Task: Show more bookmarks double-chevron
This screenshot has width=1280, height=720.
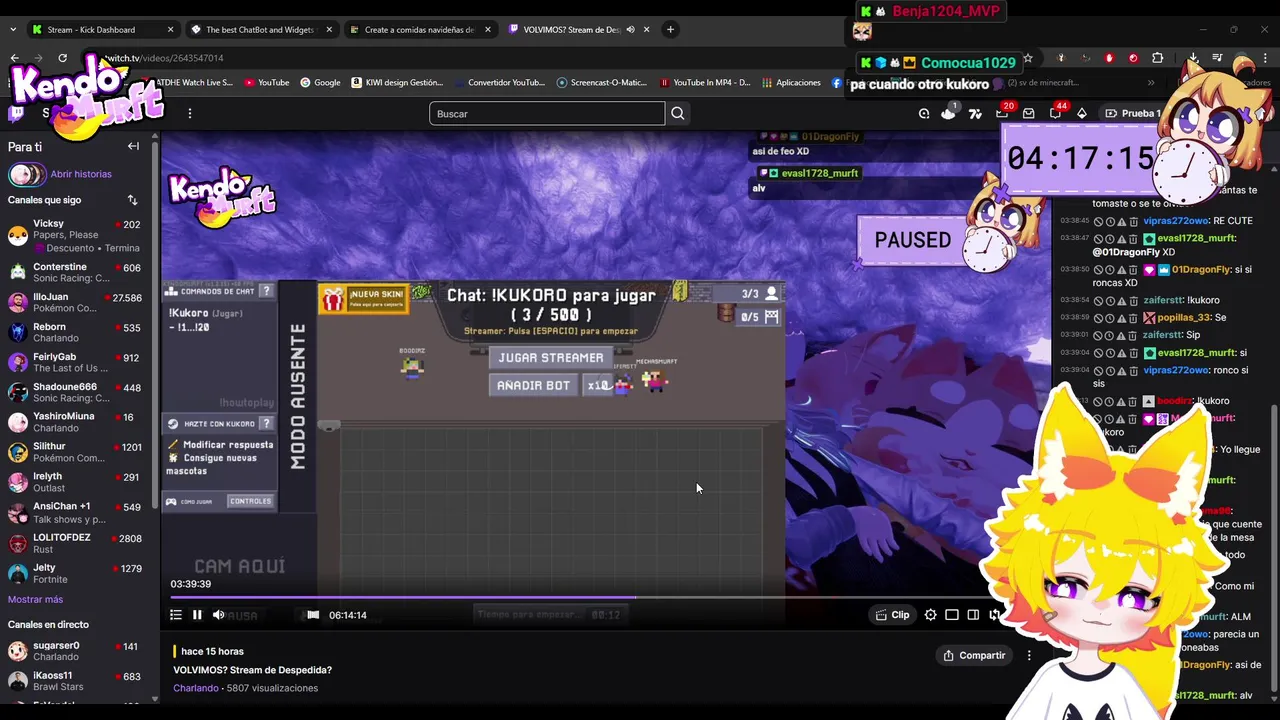Action: (x=1151, y=83)
